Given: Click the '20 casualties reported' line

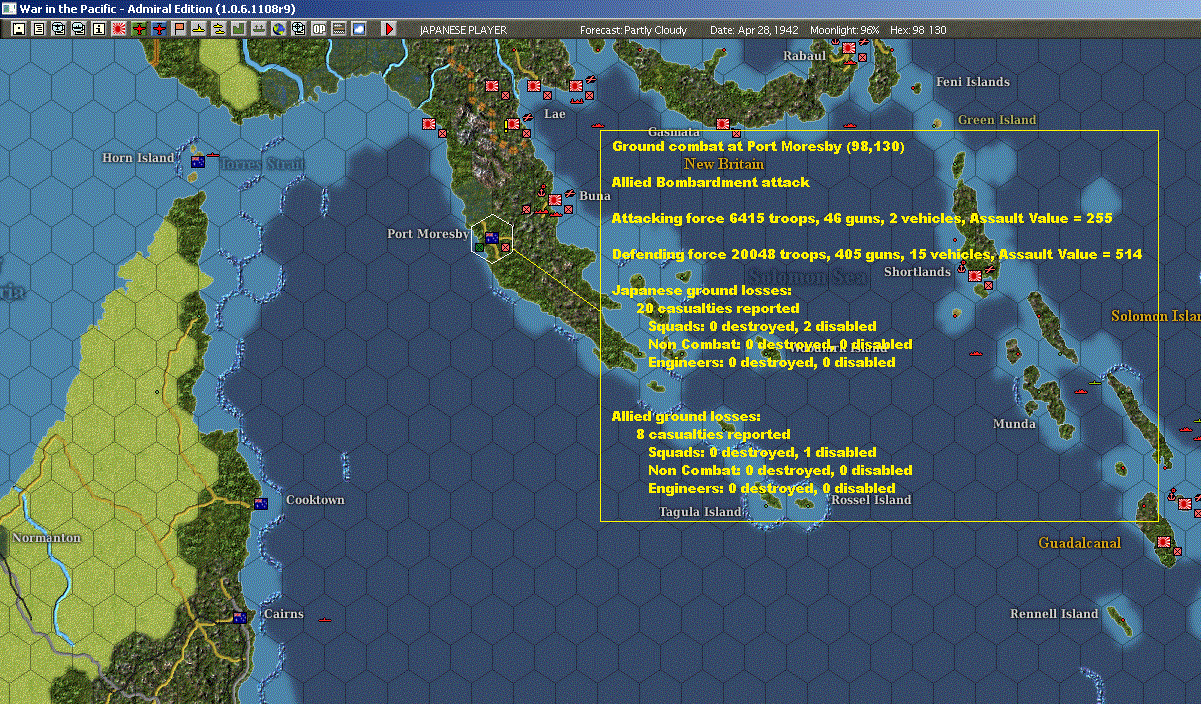Looking at the screenshot, I should (717, 308).
